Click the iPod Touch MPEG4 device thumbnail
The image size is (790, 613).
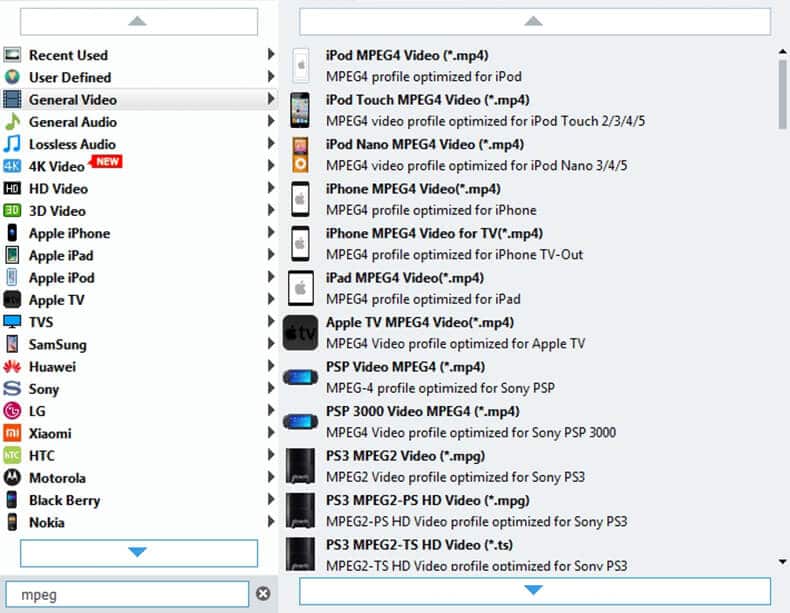(300, 110)
